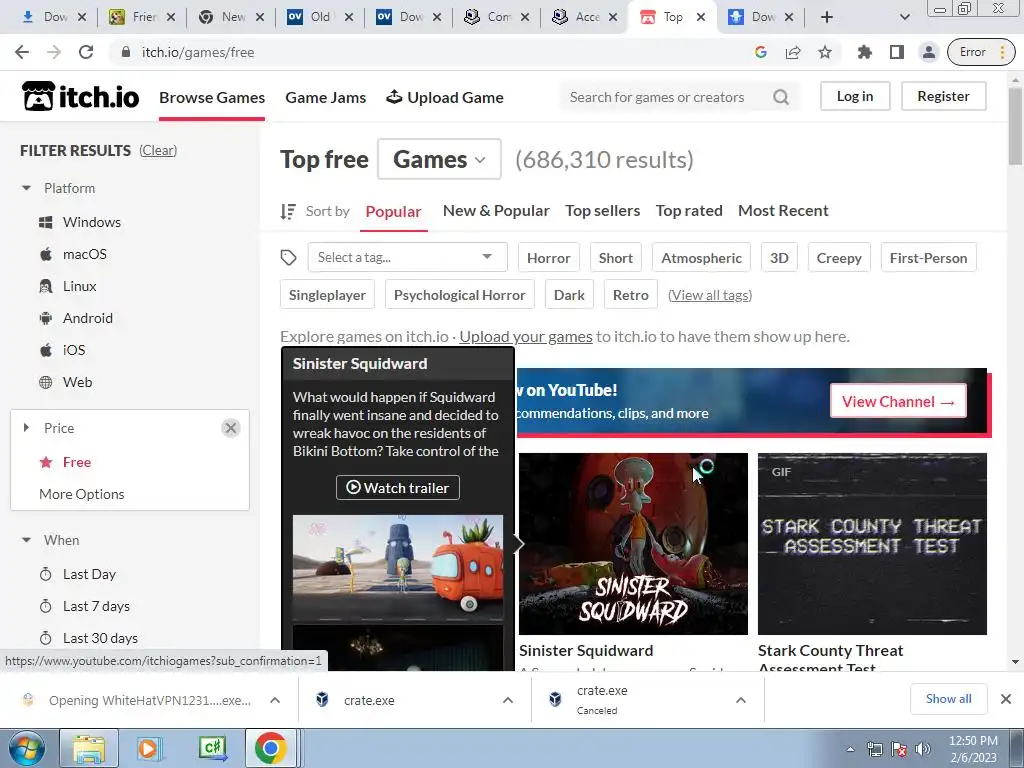Click the search magnifier icon
The width and height of the screenshot is (1024, 768).
(x=780, y=97)
